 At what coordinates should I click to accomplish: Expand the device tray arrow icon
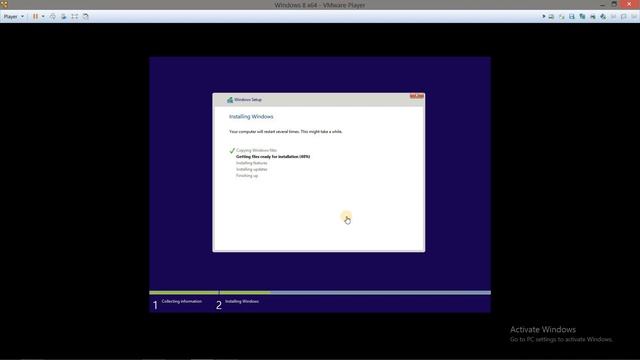pyautogui.click(x=544, y=17)
